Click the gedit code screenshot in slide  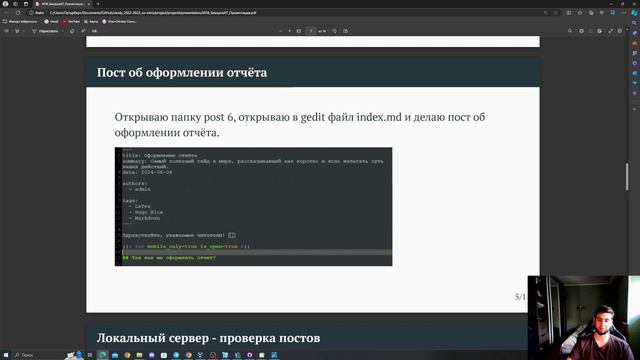pyautogui.click(x=253, y=207)
